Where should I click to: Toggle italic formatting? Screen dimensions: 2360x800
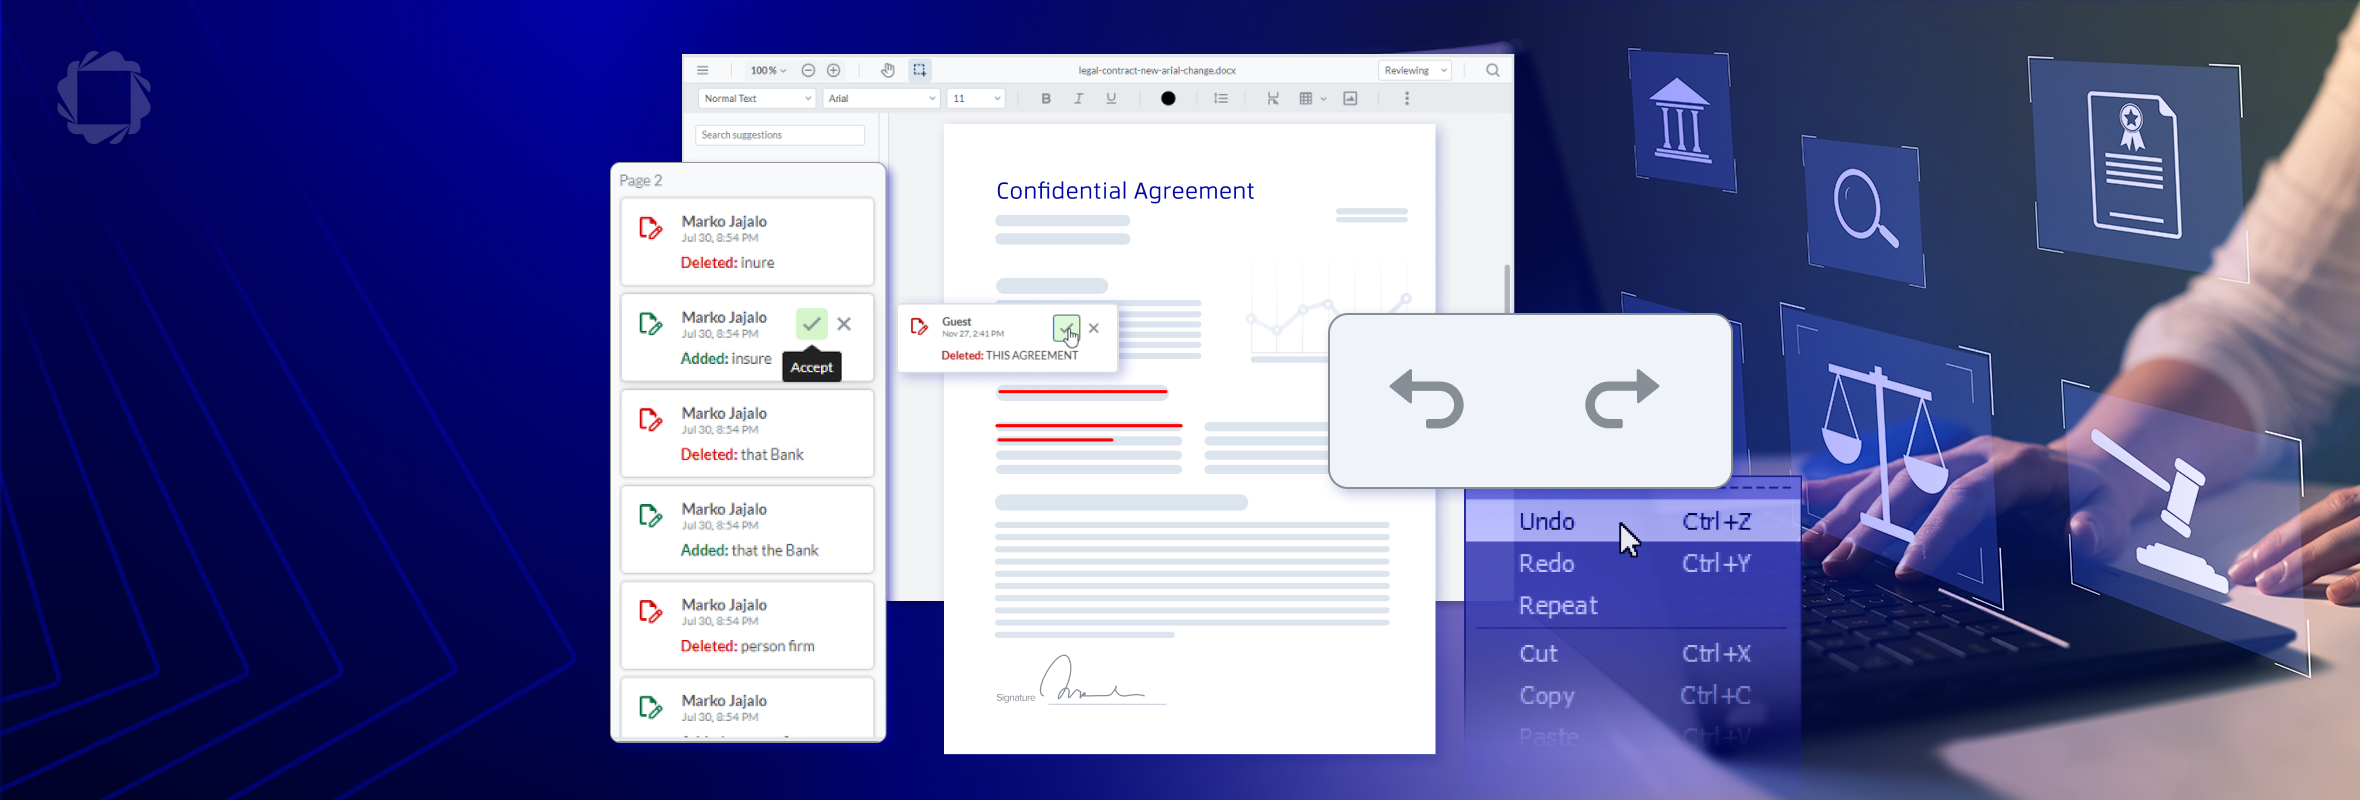tap(1078, 99)
